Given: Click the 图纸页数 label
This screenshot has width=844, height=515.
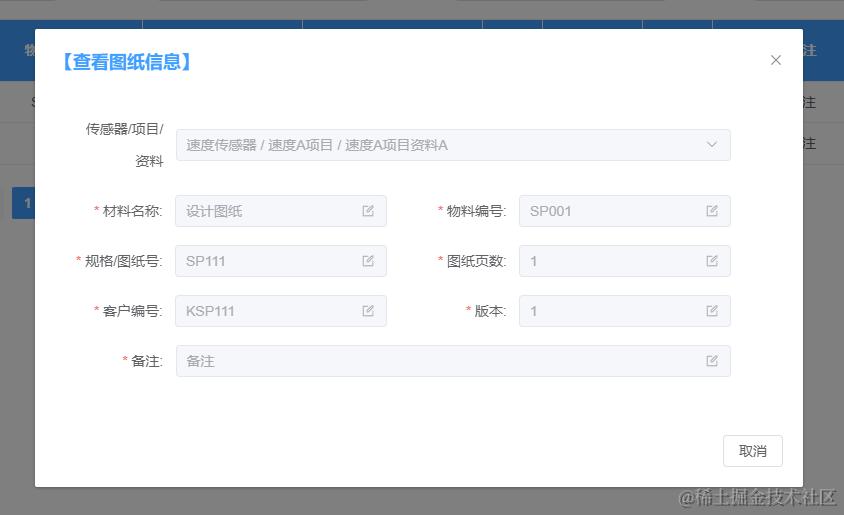Looking at the screenshot, I should [x=476, y=261].
